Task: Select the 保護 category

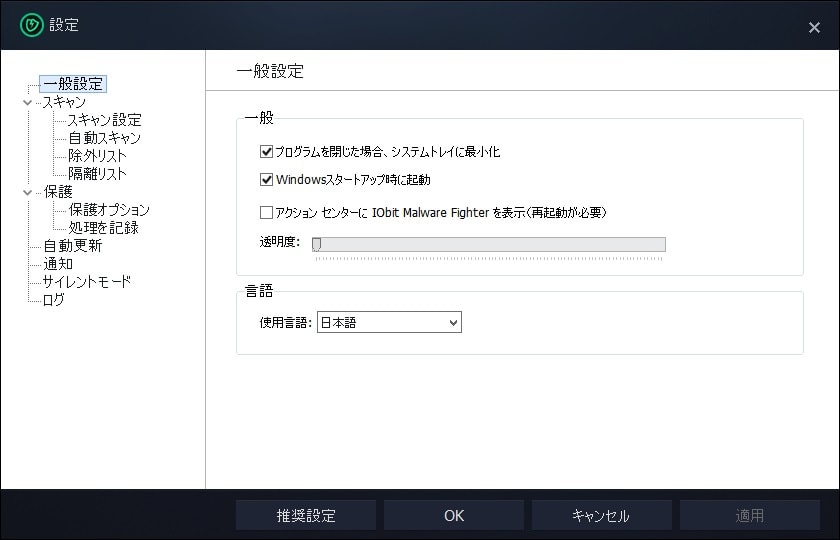Action: coord(58,192)
